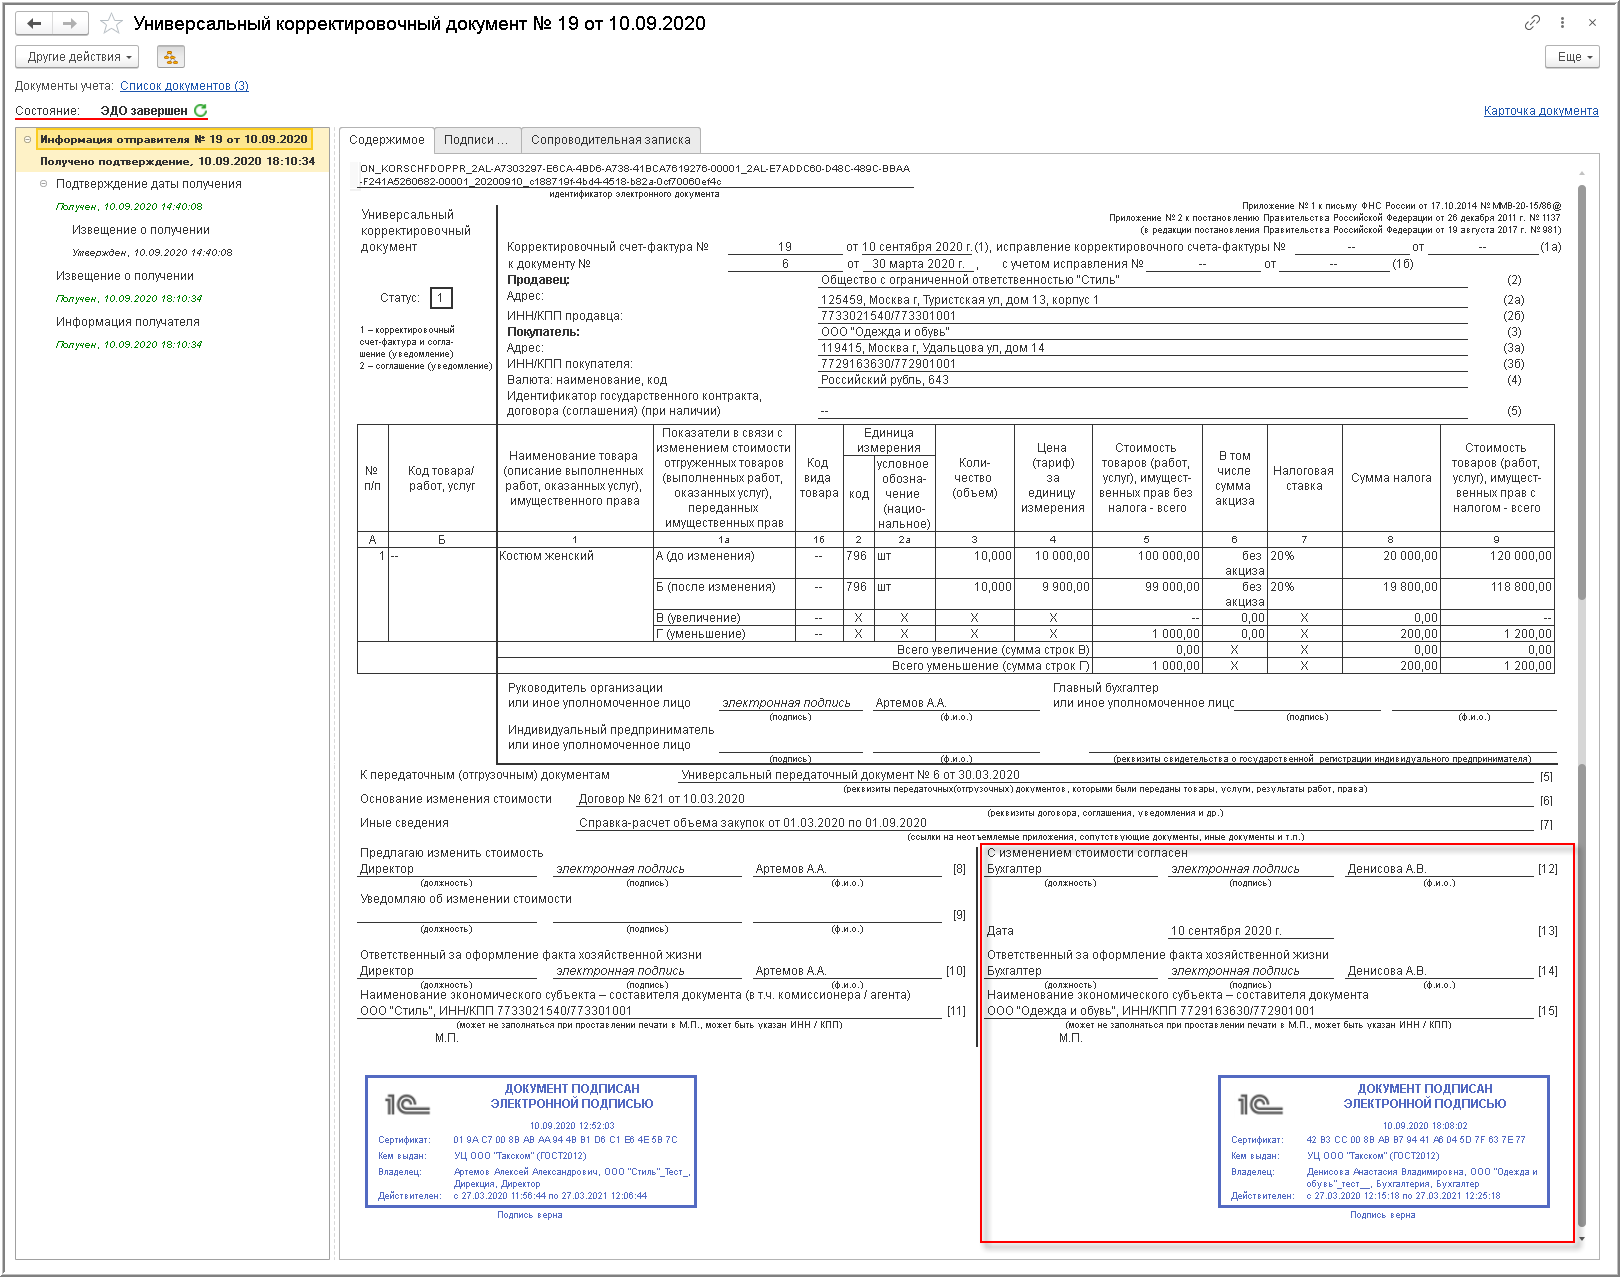Click Утвержден 10.09.2020 14:40:08 status
The width and height of the screenshot is (1620, 1277).
click(x=152, y=253)
